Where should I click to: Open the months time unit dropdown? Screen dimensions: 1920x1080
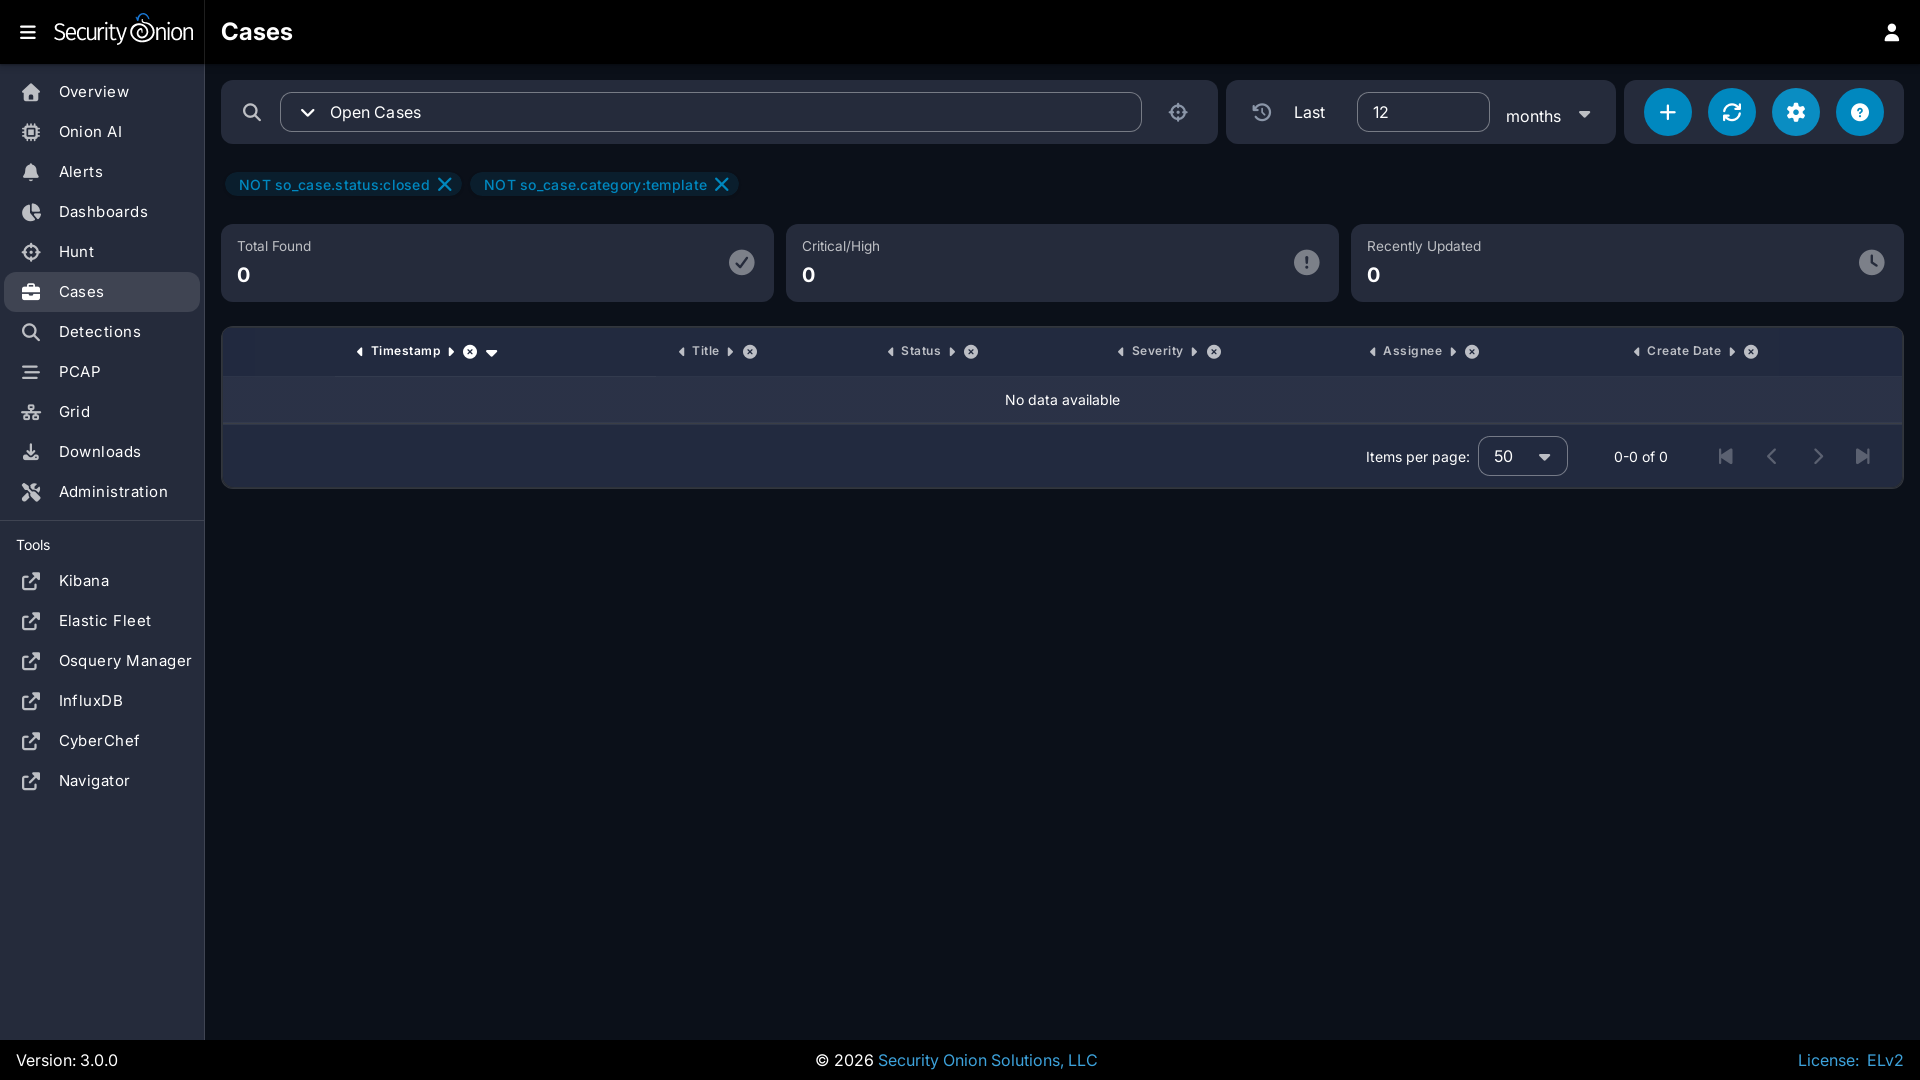pyautogui.click(x=1548, y=115)
